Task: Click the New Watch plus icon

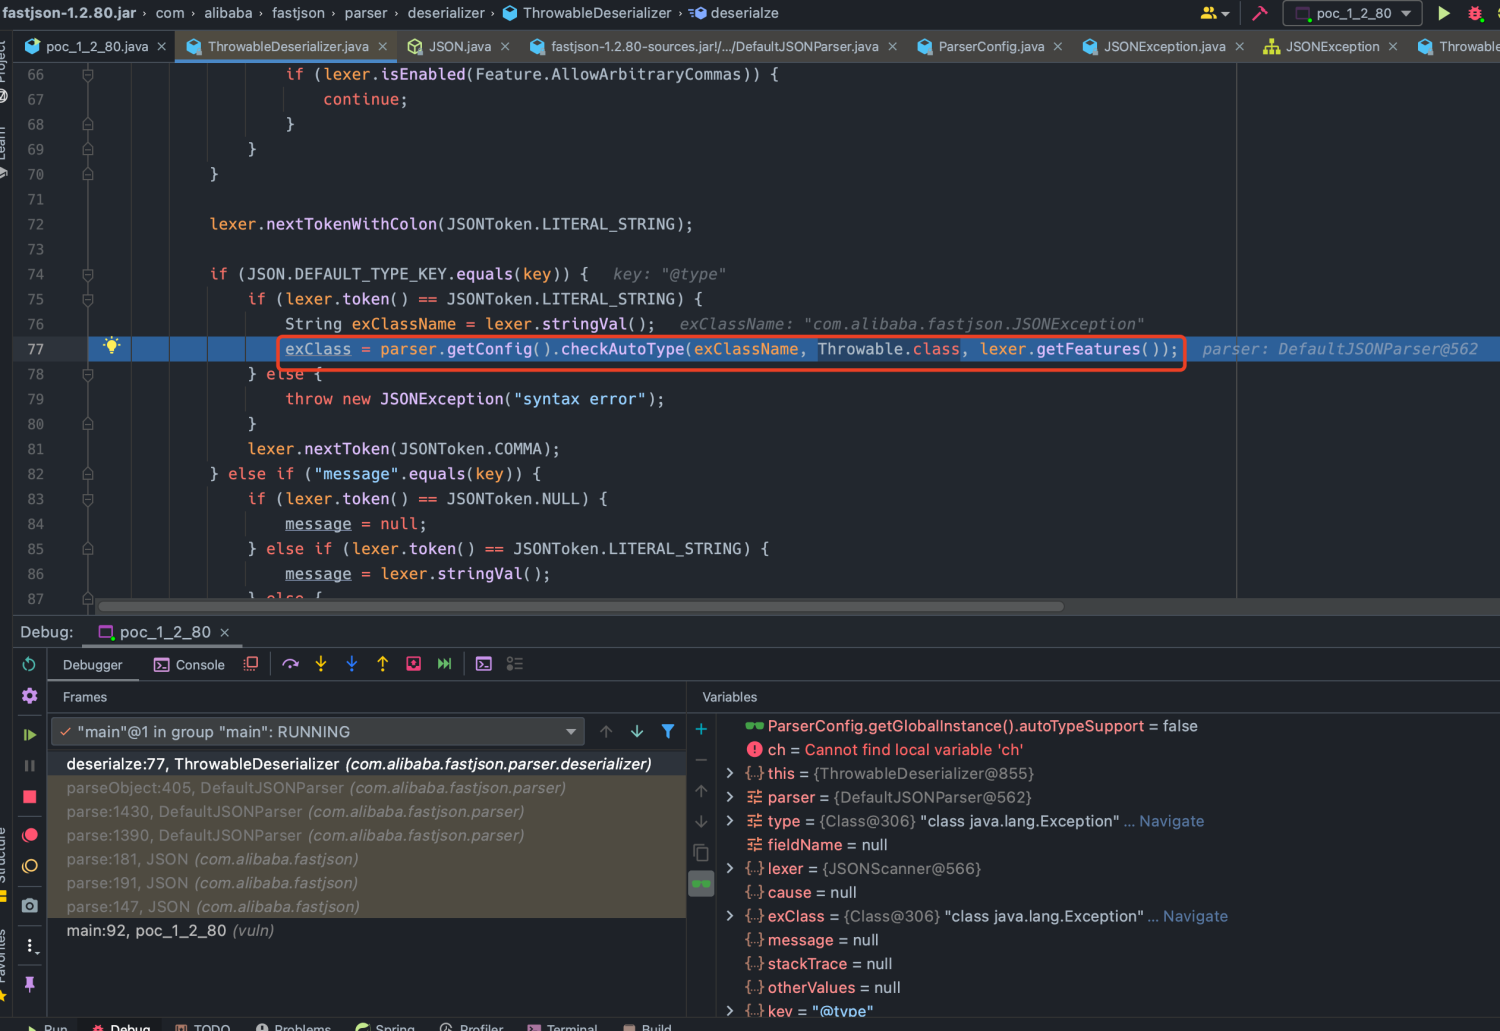Action: pos(701,729)
